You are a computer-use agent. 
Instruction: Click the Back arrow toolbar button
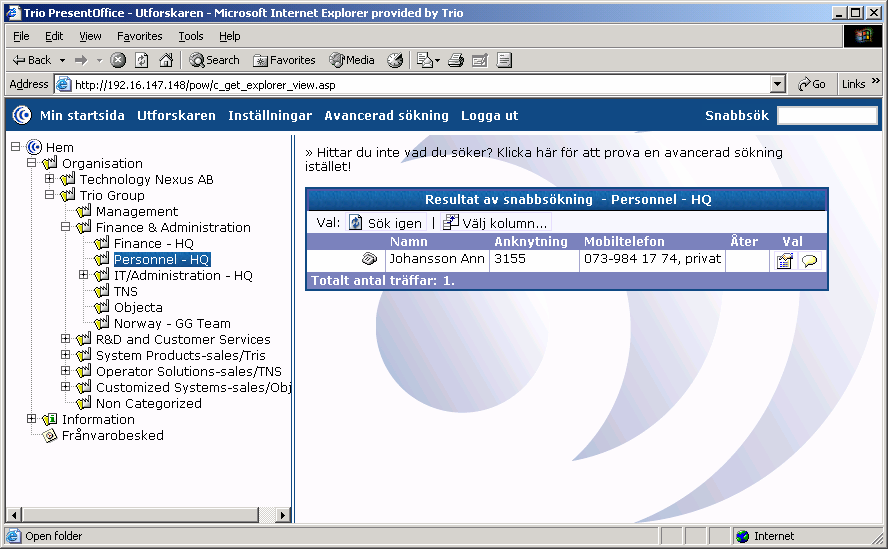[x=32, y=60]
